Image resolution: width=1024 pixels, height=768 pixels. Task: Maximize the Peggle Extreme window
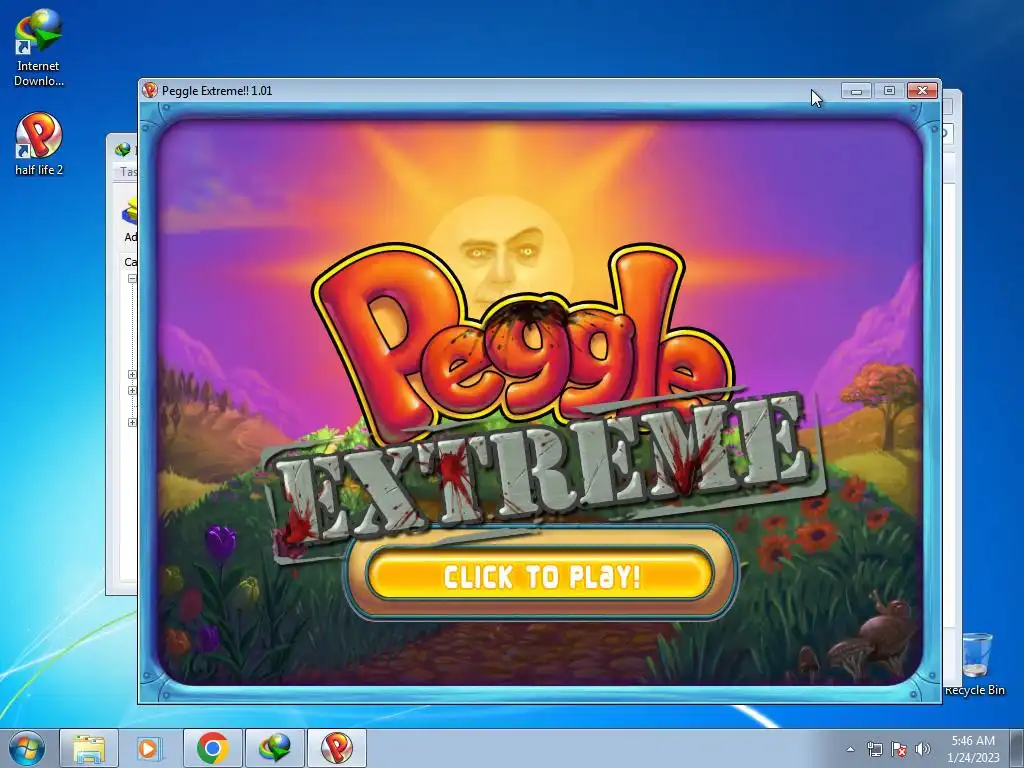(x=889, y=91)
